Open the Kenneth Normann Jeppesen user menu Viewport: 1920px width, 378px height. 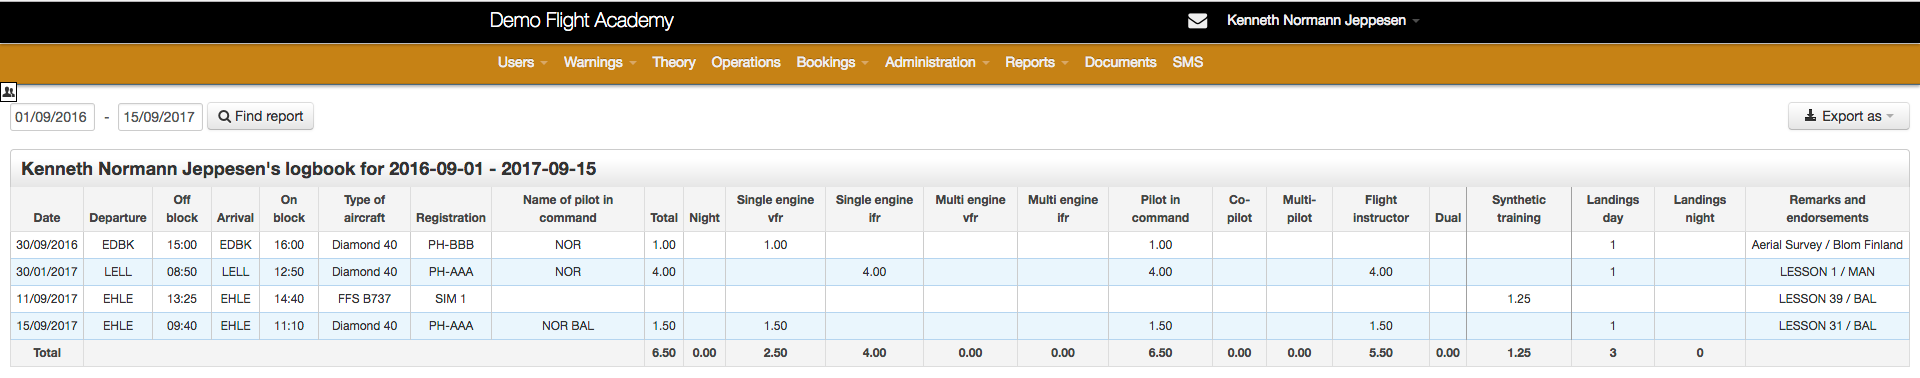coord(1322,20)
